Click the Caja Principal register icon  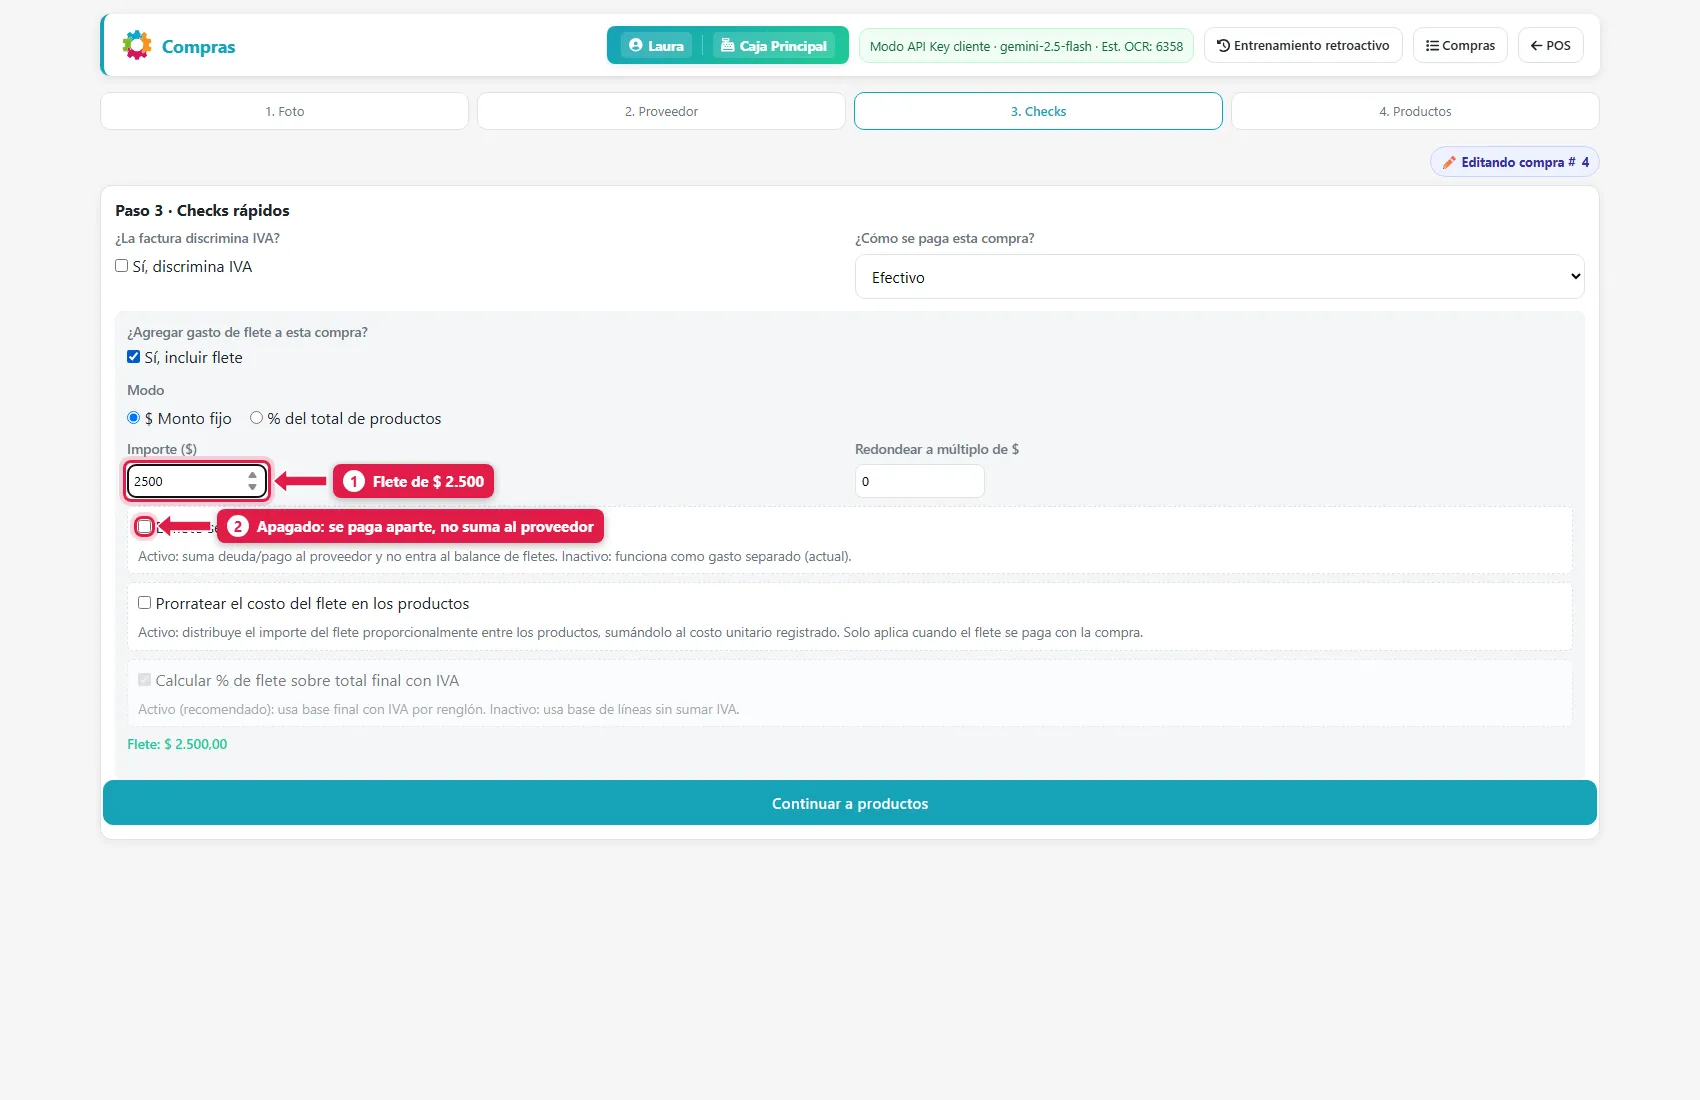(x=727, y=45)
